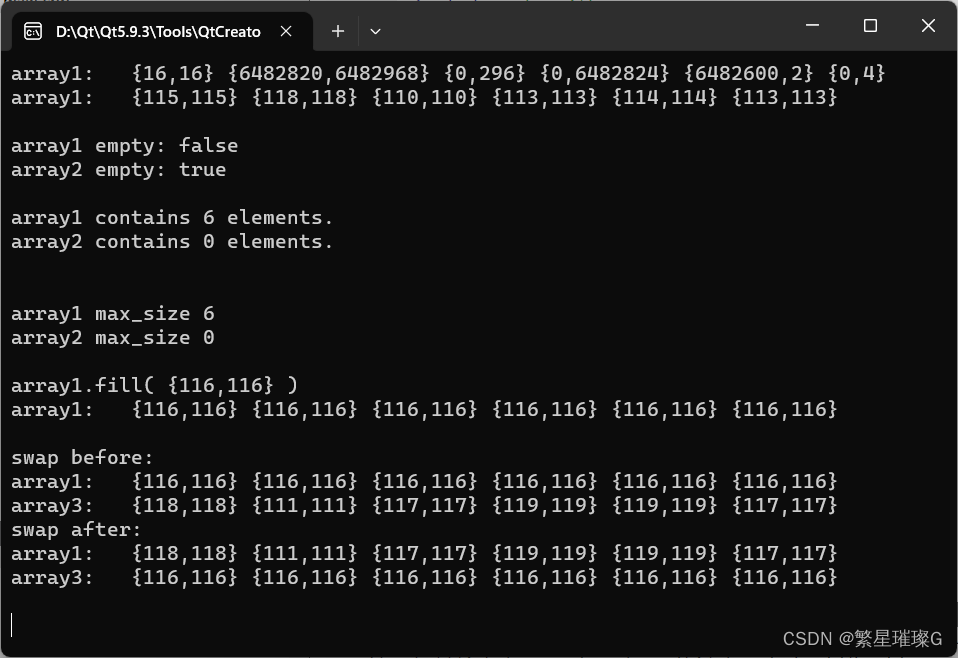Image resolution: width=958 pixels, height=658 pixels.
Task: Click the command prompt icon left of the path
Action: [33, 31]
